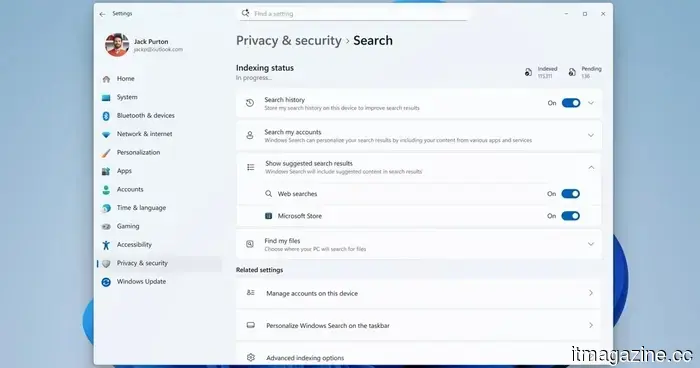This screenshot has height=368, width=700.
Task: Click the back arrow in Settings
Action: coord(103,14)
